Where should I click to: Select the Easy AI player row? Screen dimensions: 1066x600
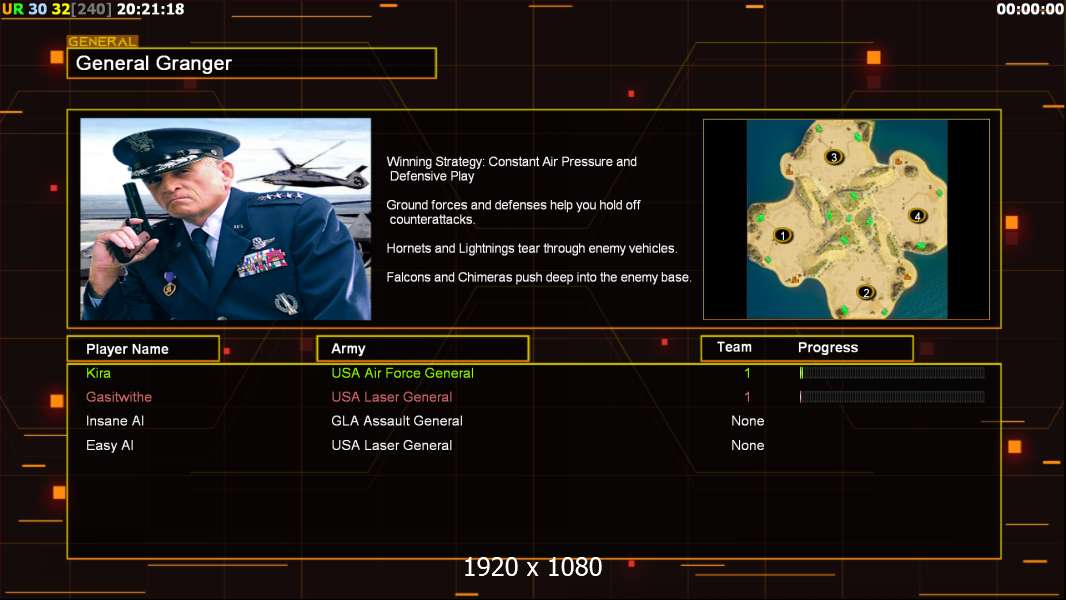click(x=534, y=446)
